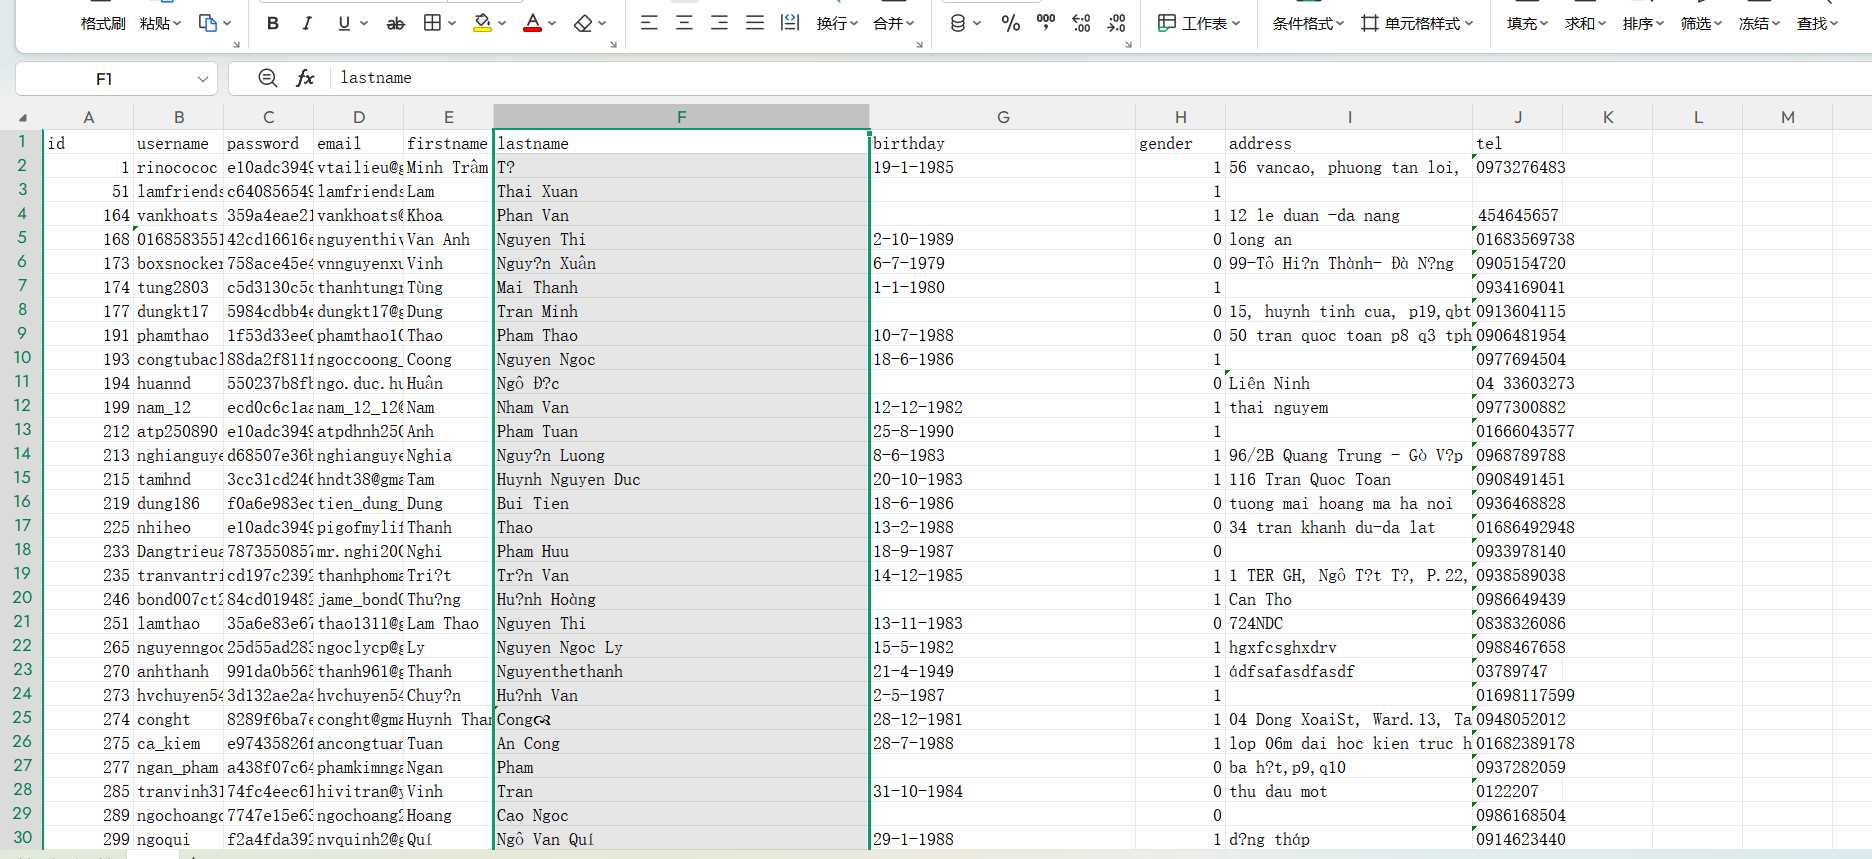Click the decrease decimal places icon
The height and width of the screenshot is (859, 1872).
[x=1117, y=23]
